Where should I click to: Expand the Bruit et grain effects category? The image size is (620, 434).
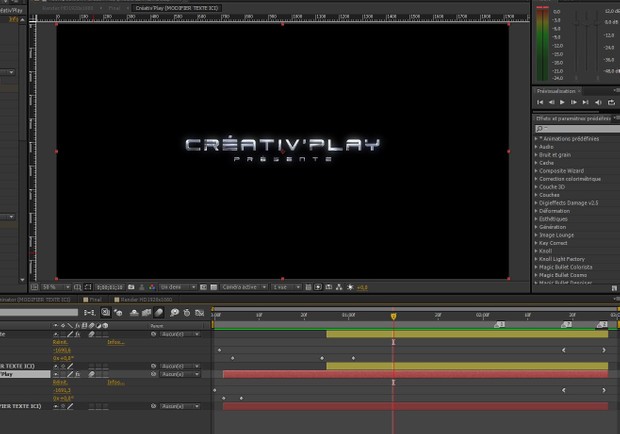coord(536,155)
